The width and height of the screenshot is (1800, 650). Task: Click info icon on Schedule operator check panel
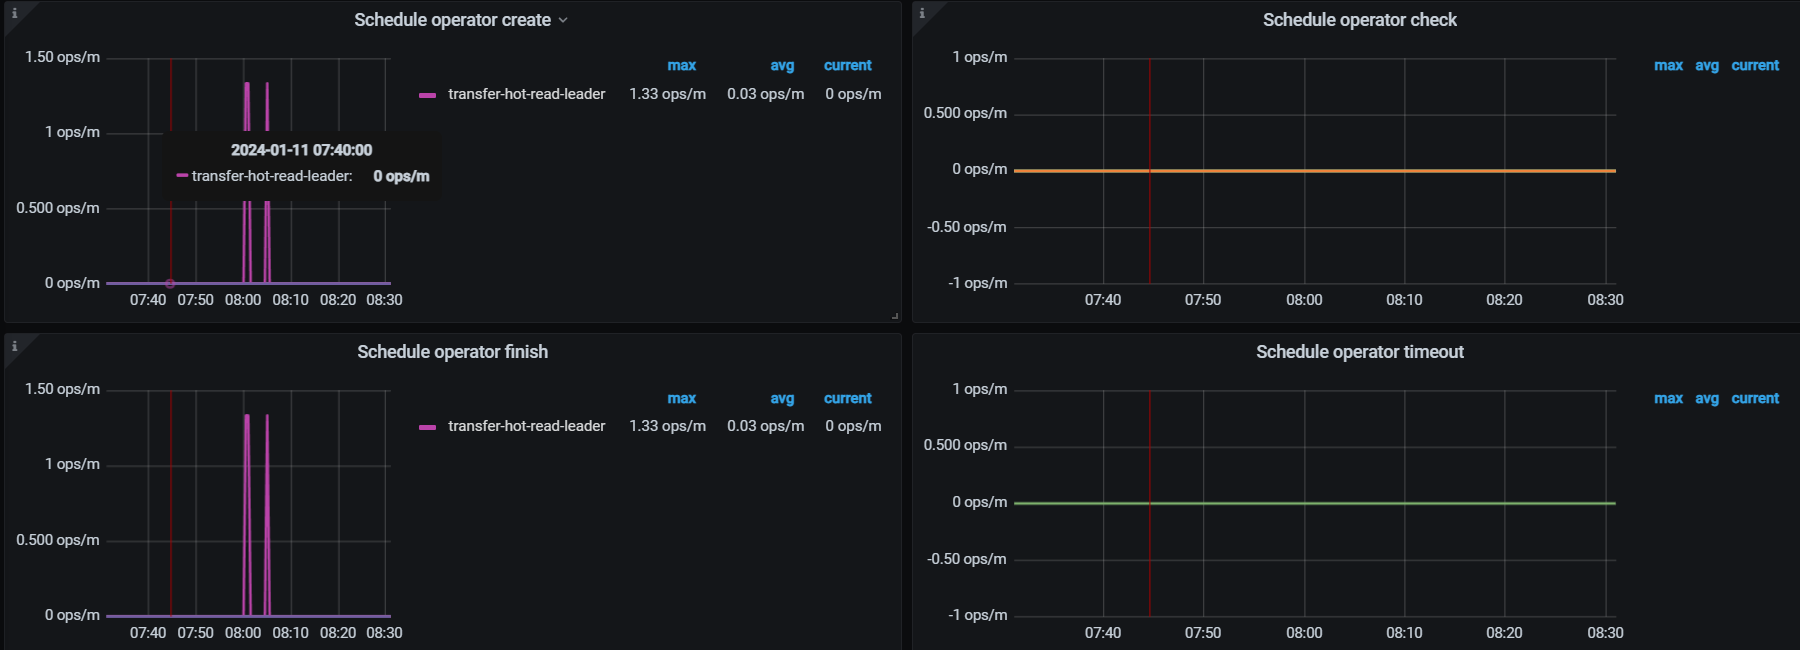(922, 13)
